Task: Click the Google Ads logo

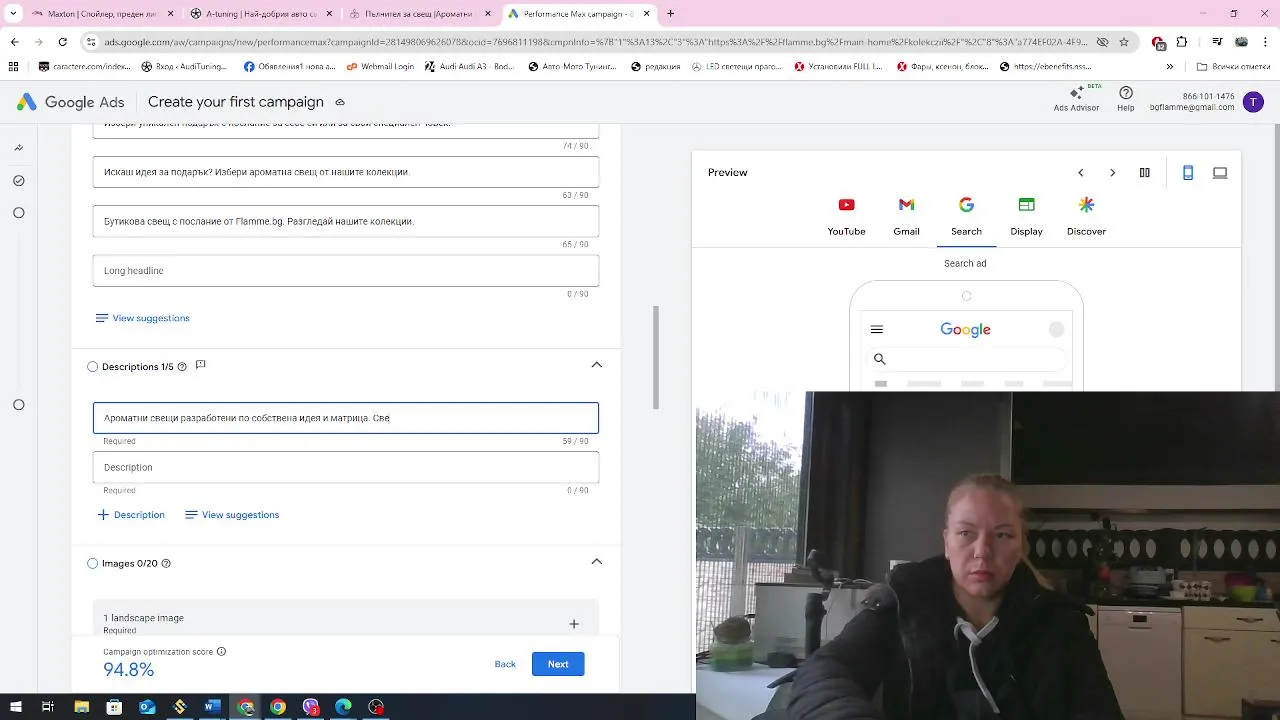Action: pos(70,102)
